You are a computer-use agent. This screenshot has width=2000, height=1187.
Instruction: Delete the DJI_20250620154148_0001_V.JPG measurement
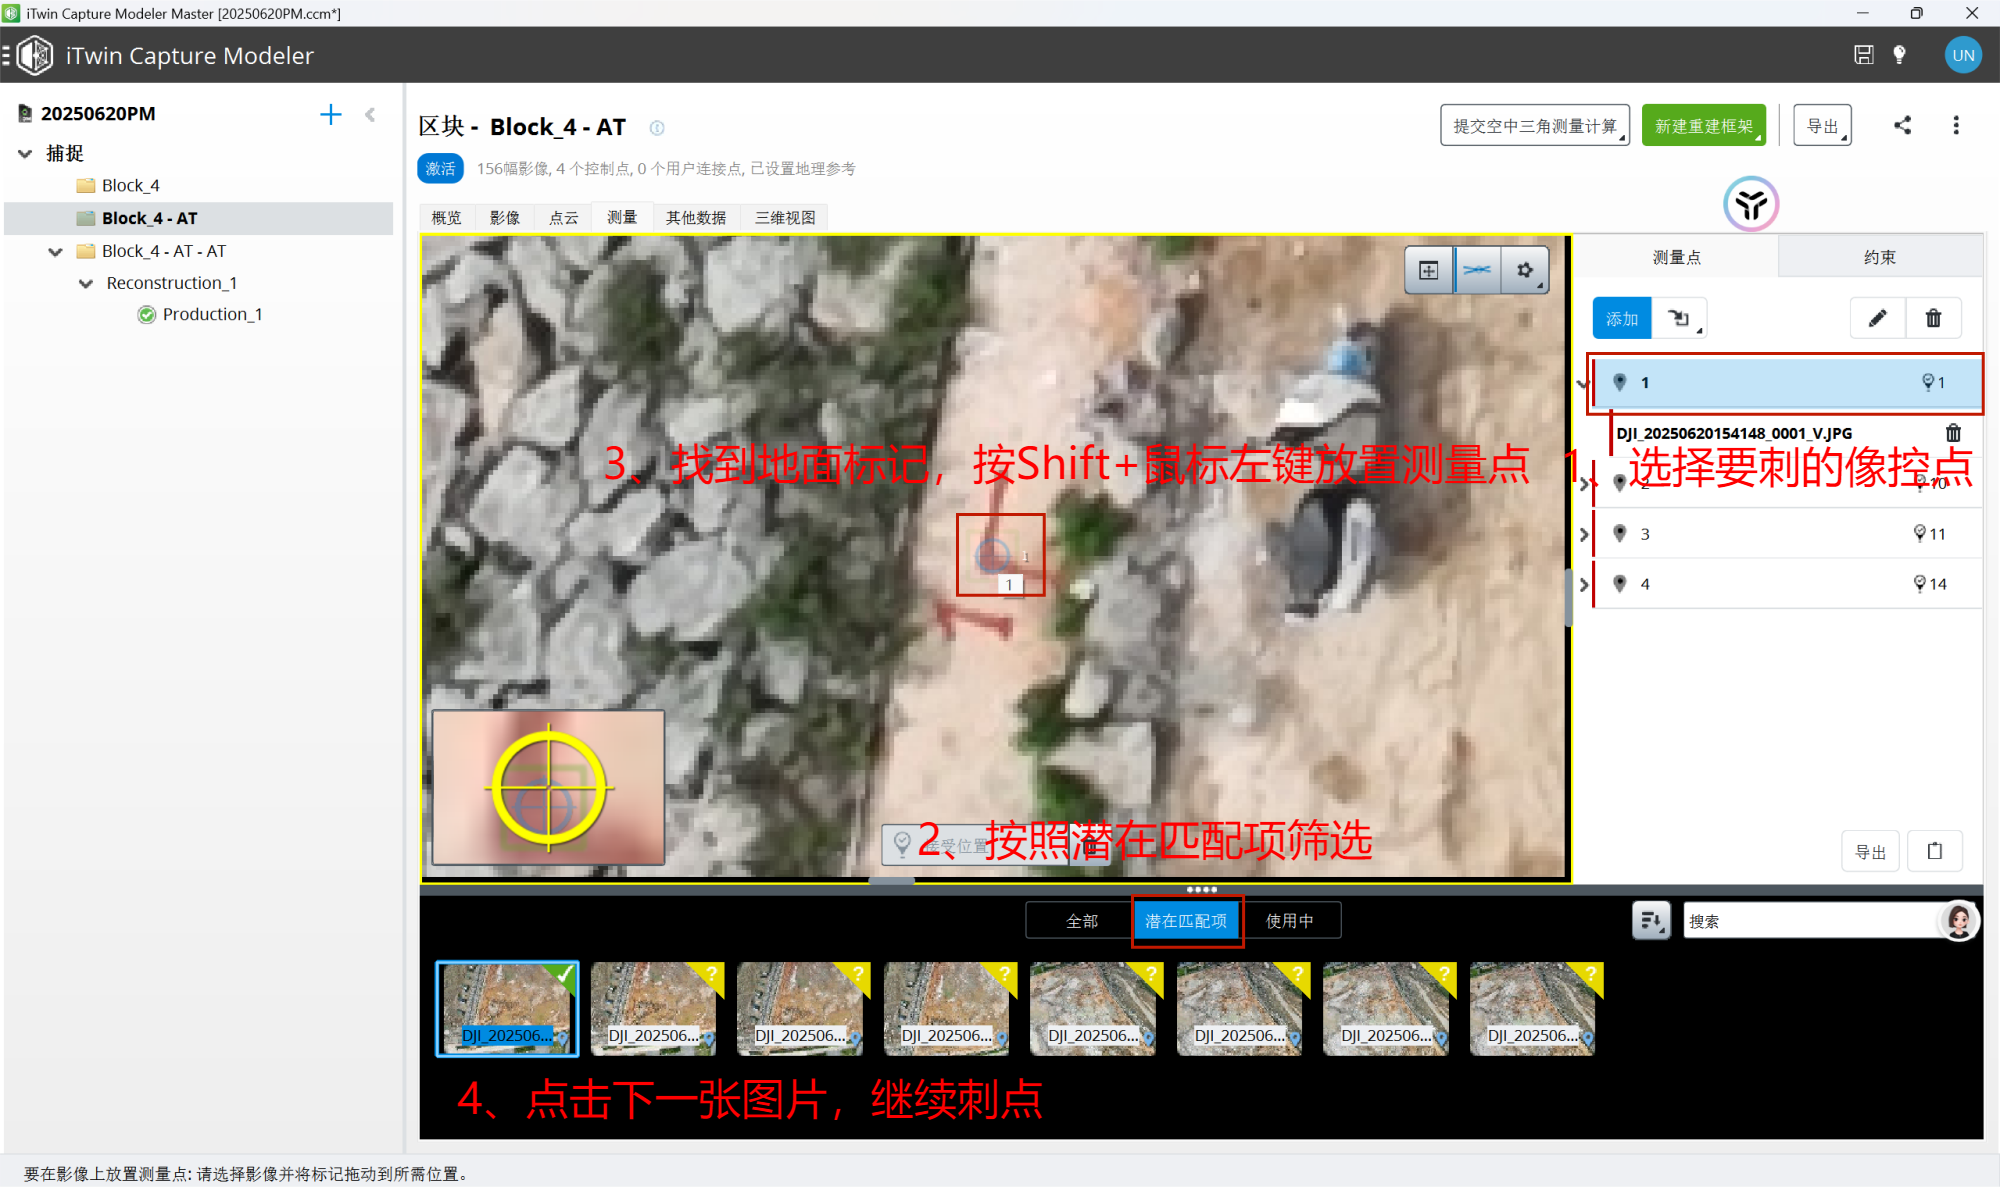pos(1953,433)
